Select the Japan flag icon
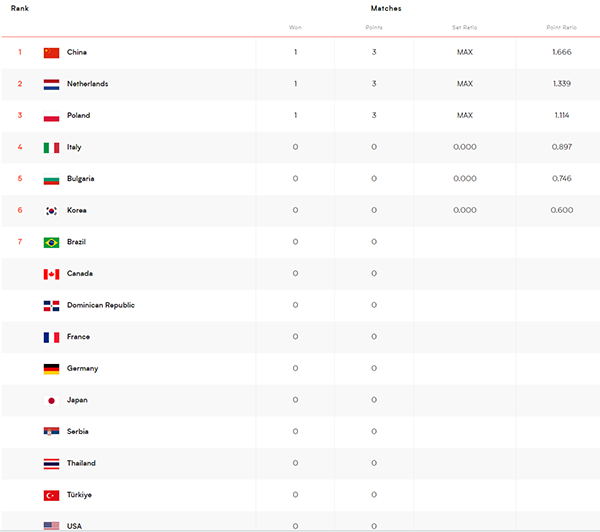This screenshot has width=600, height=532. (x=51, y=400)
